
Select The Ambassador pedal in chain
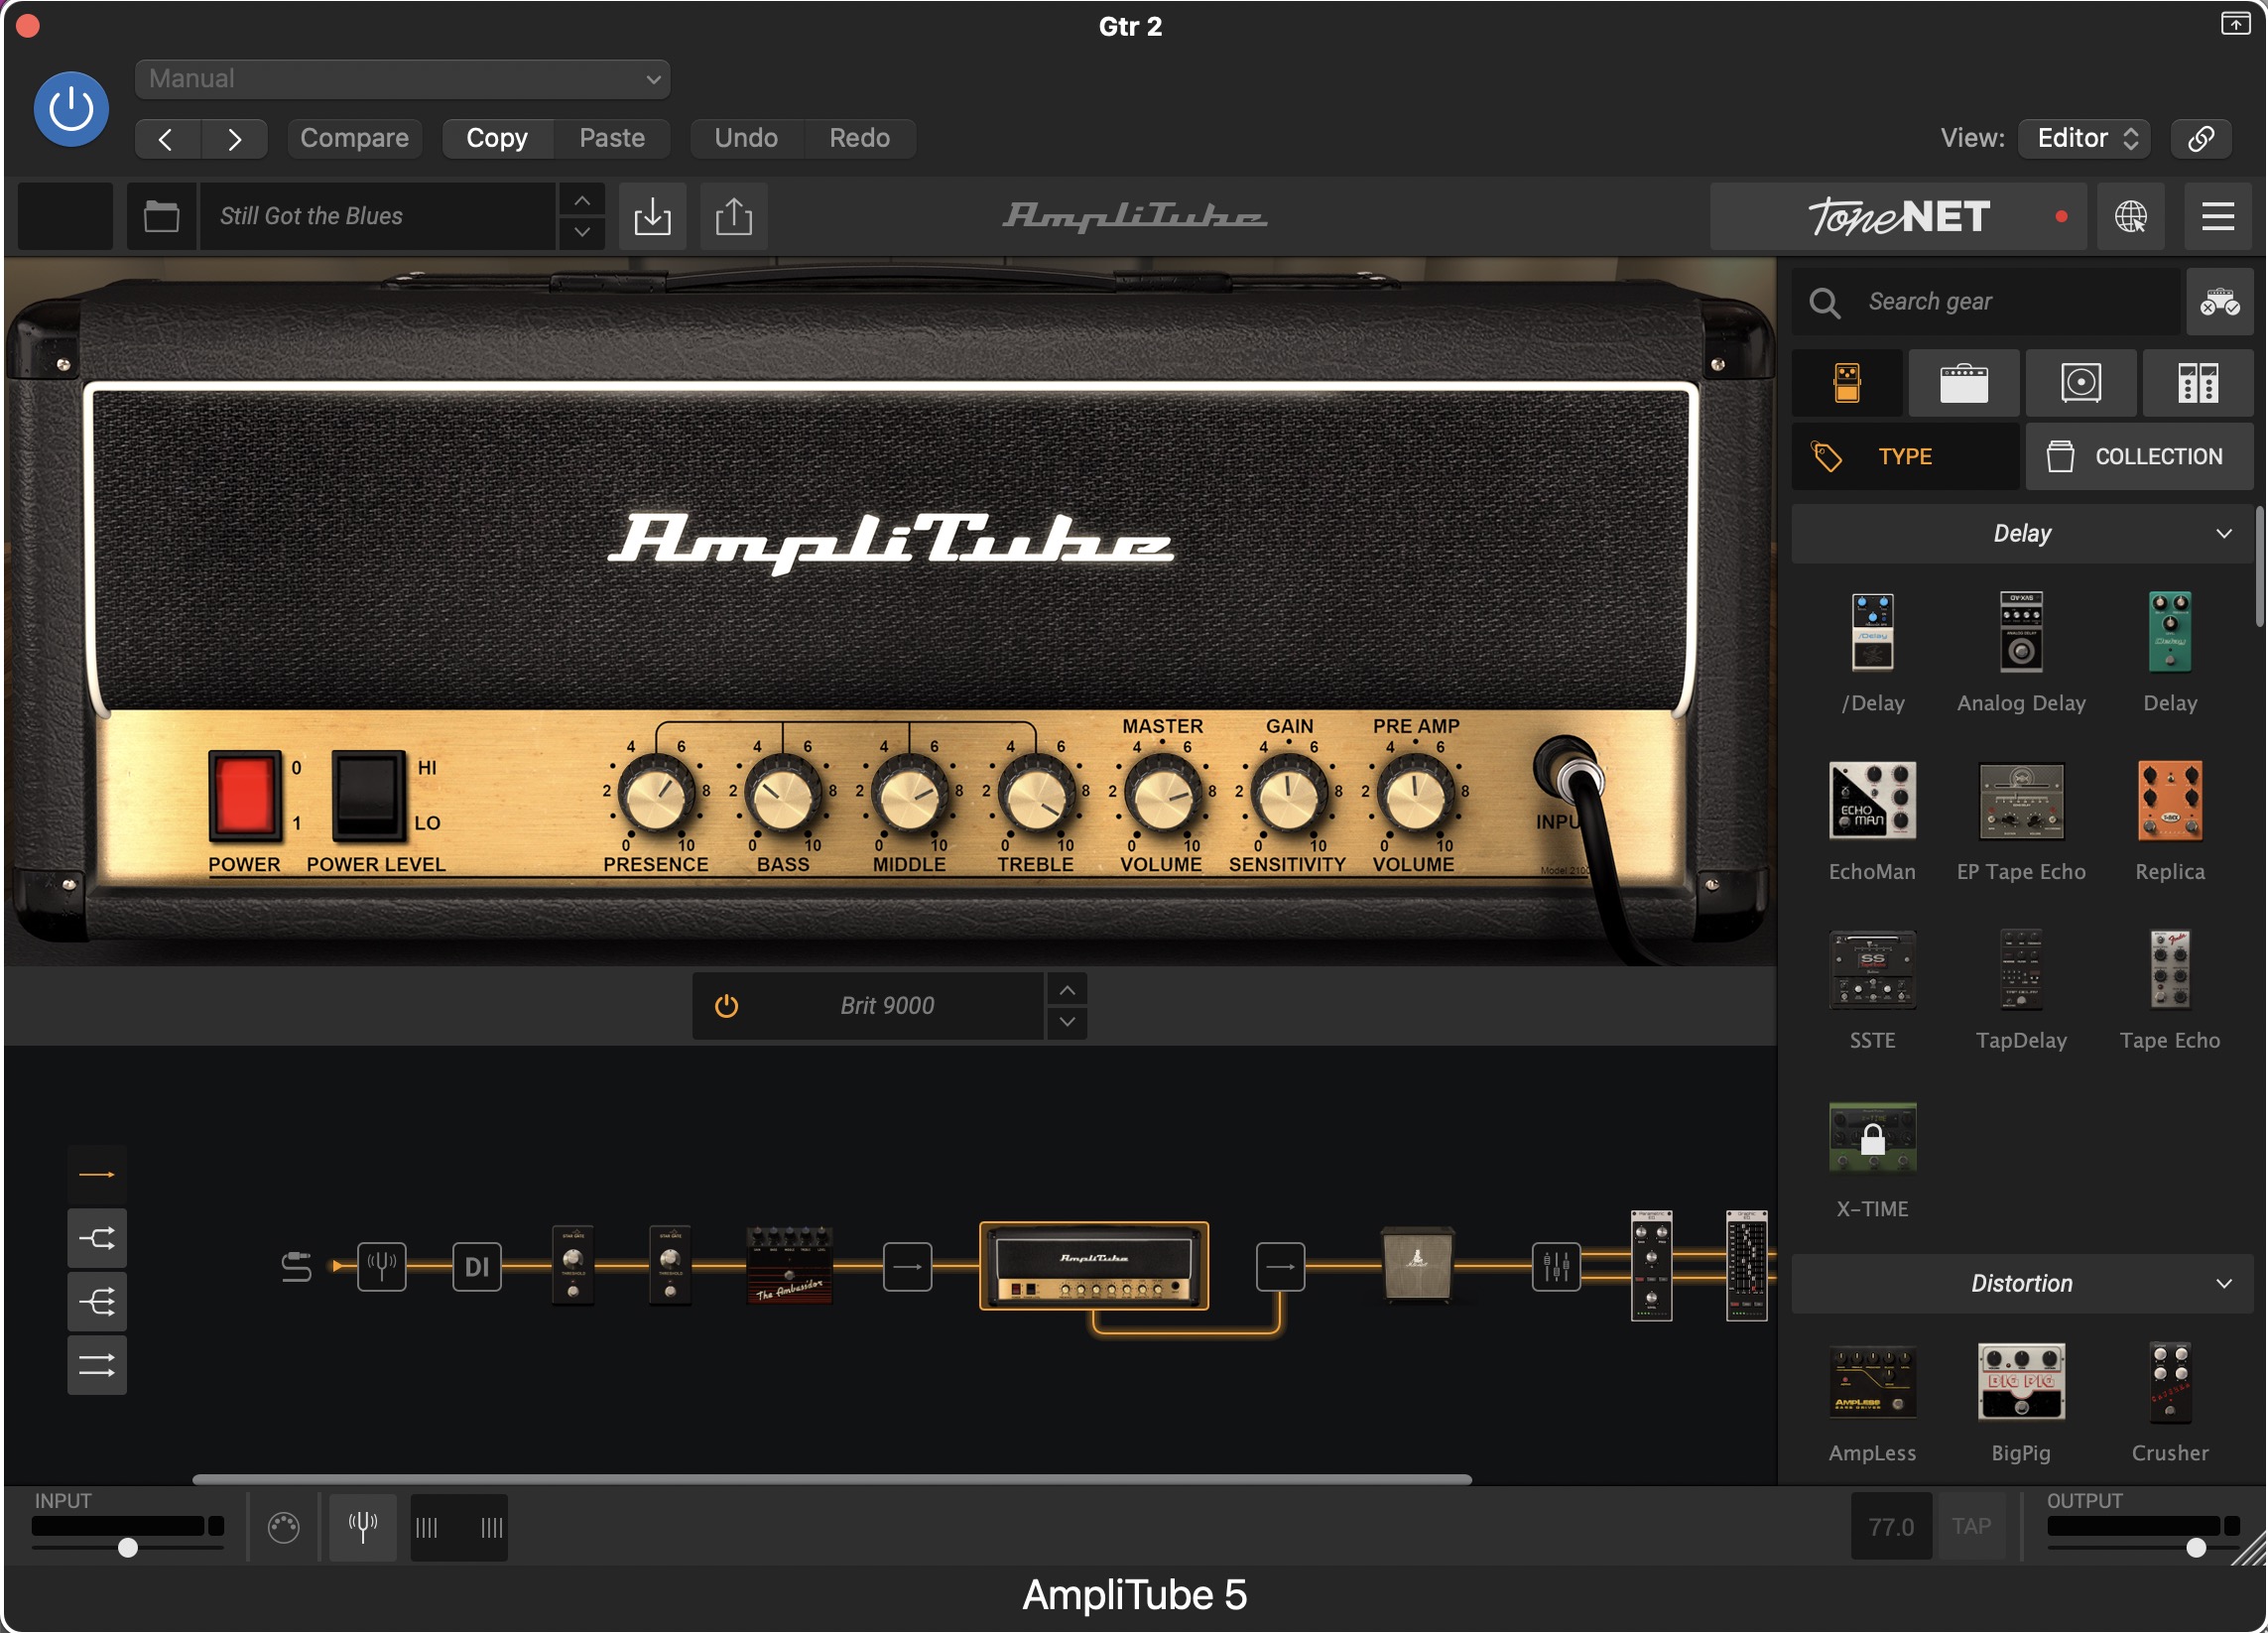789,1266
